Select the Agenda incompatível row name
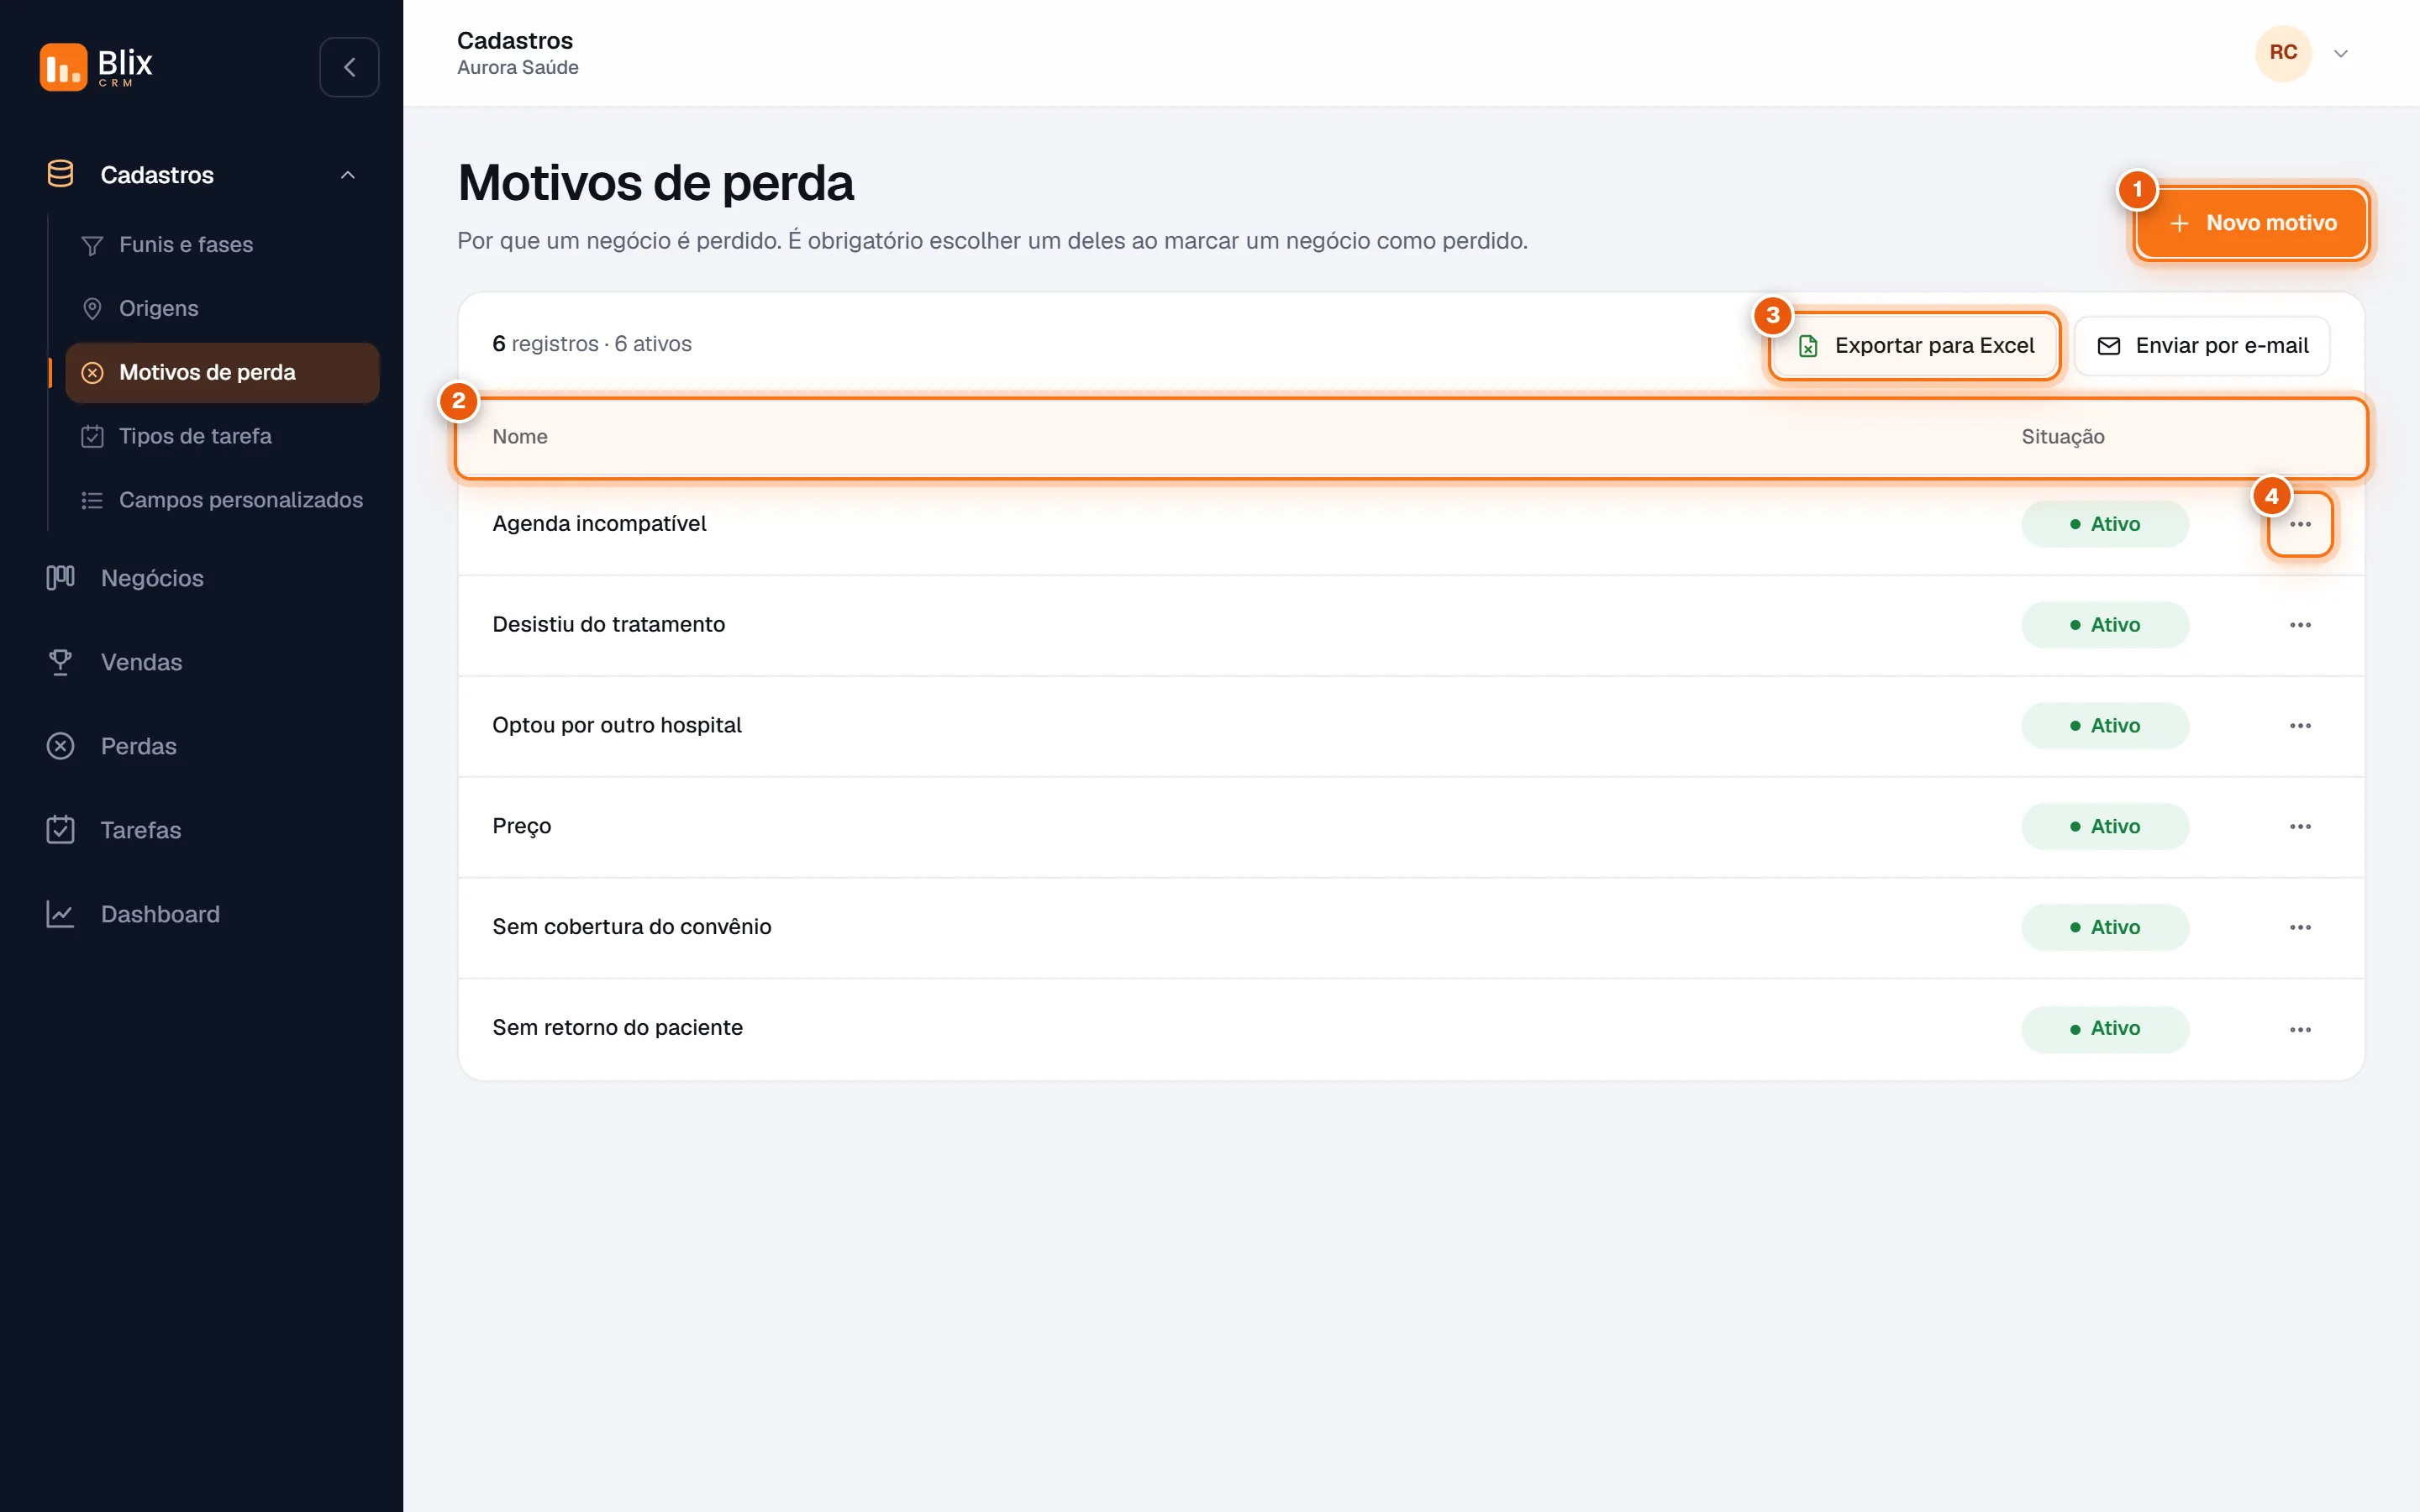Image resolution: width=2420 pixels, height=1512 pixels. point(599,524)
